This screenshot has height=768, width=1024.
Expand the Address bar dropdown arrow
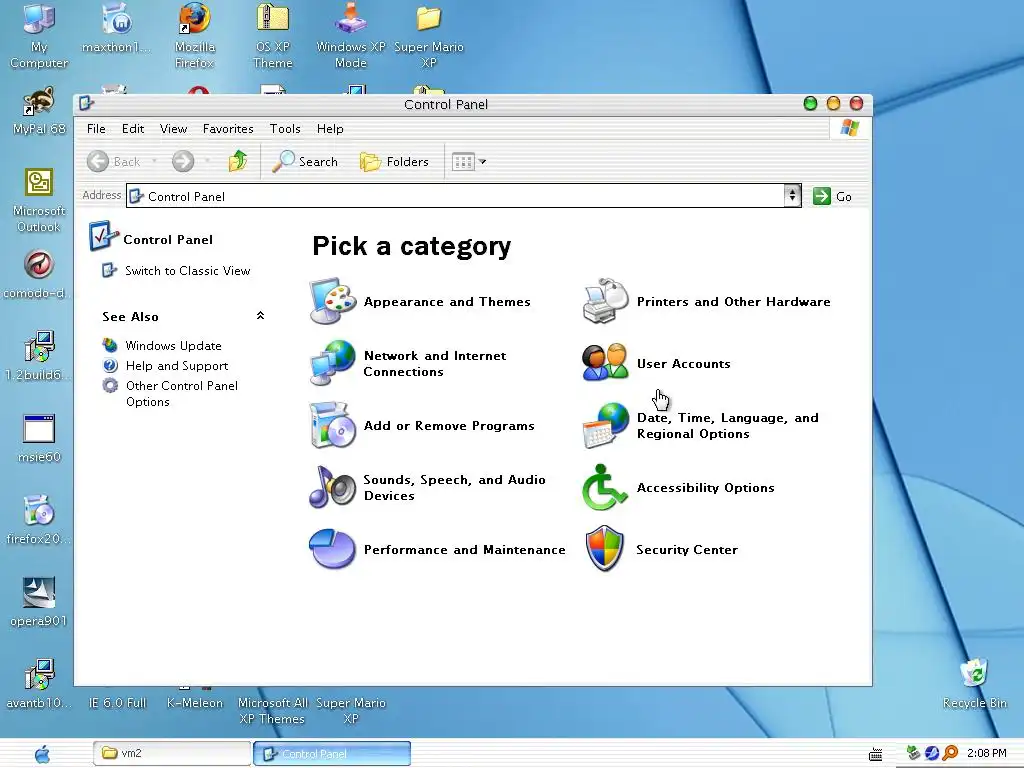coord(792,195)
